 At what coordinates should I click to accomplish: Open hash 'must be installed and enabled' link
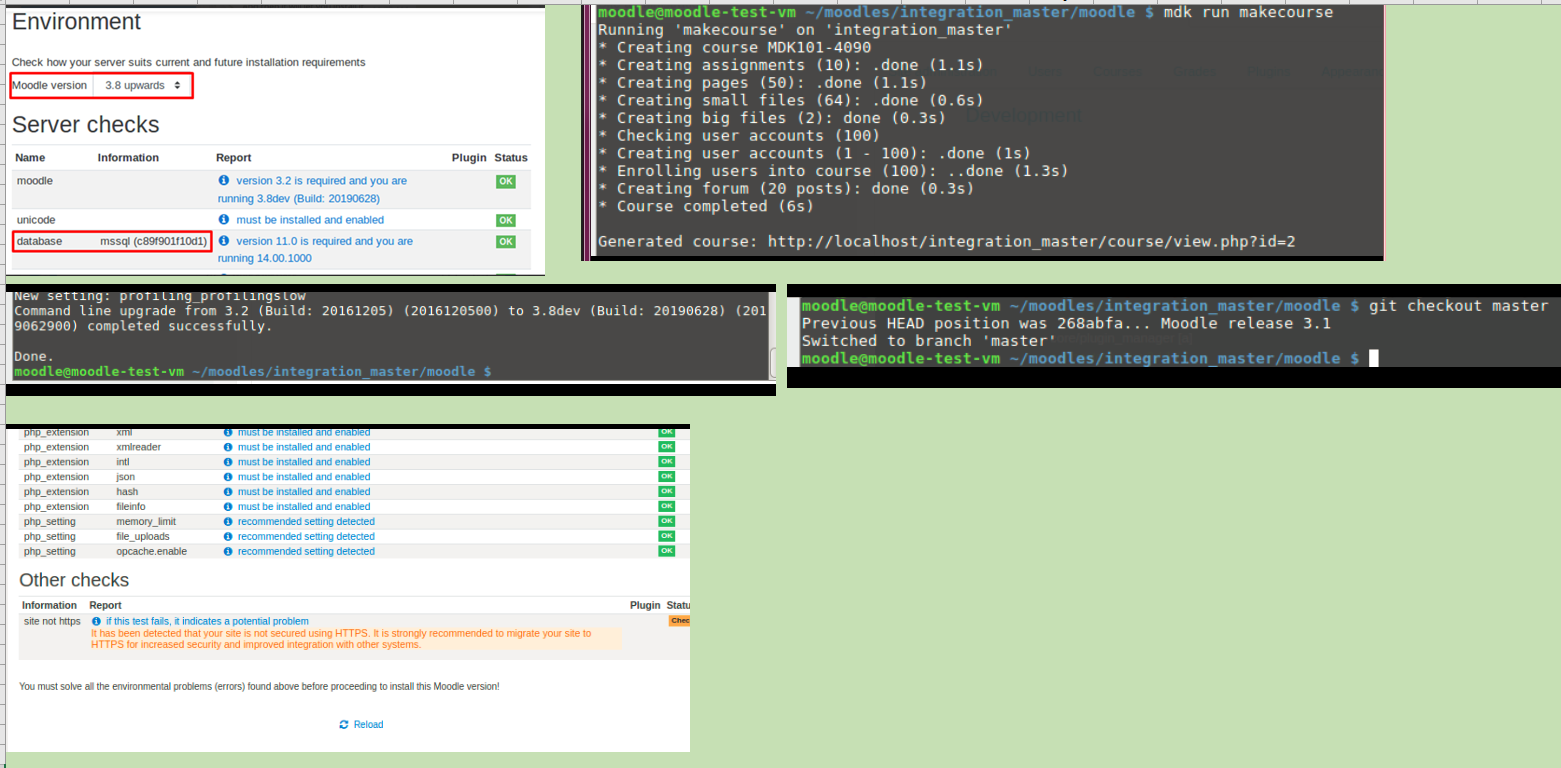[x=304, y=492]
